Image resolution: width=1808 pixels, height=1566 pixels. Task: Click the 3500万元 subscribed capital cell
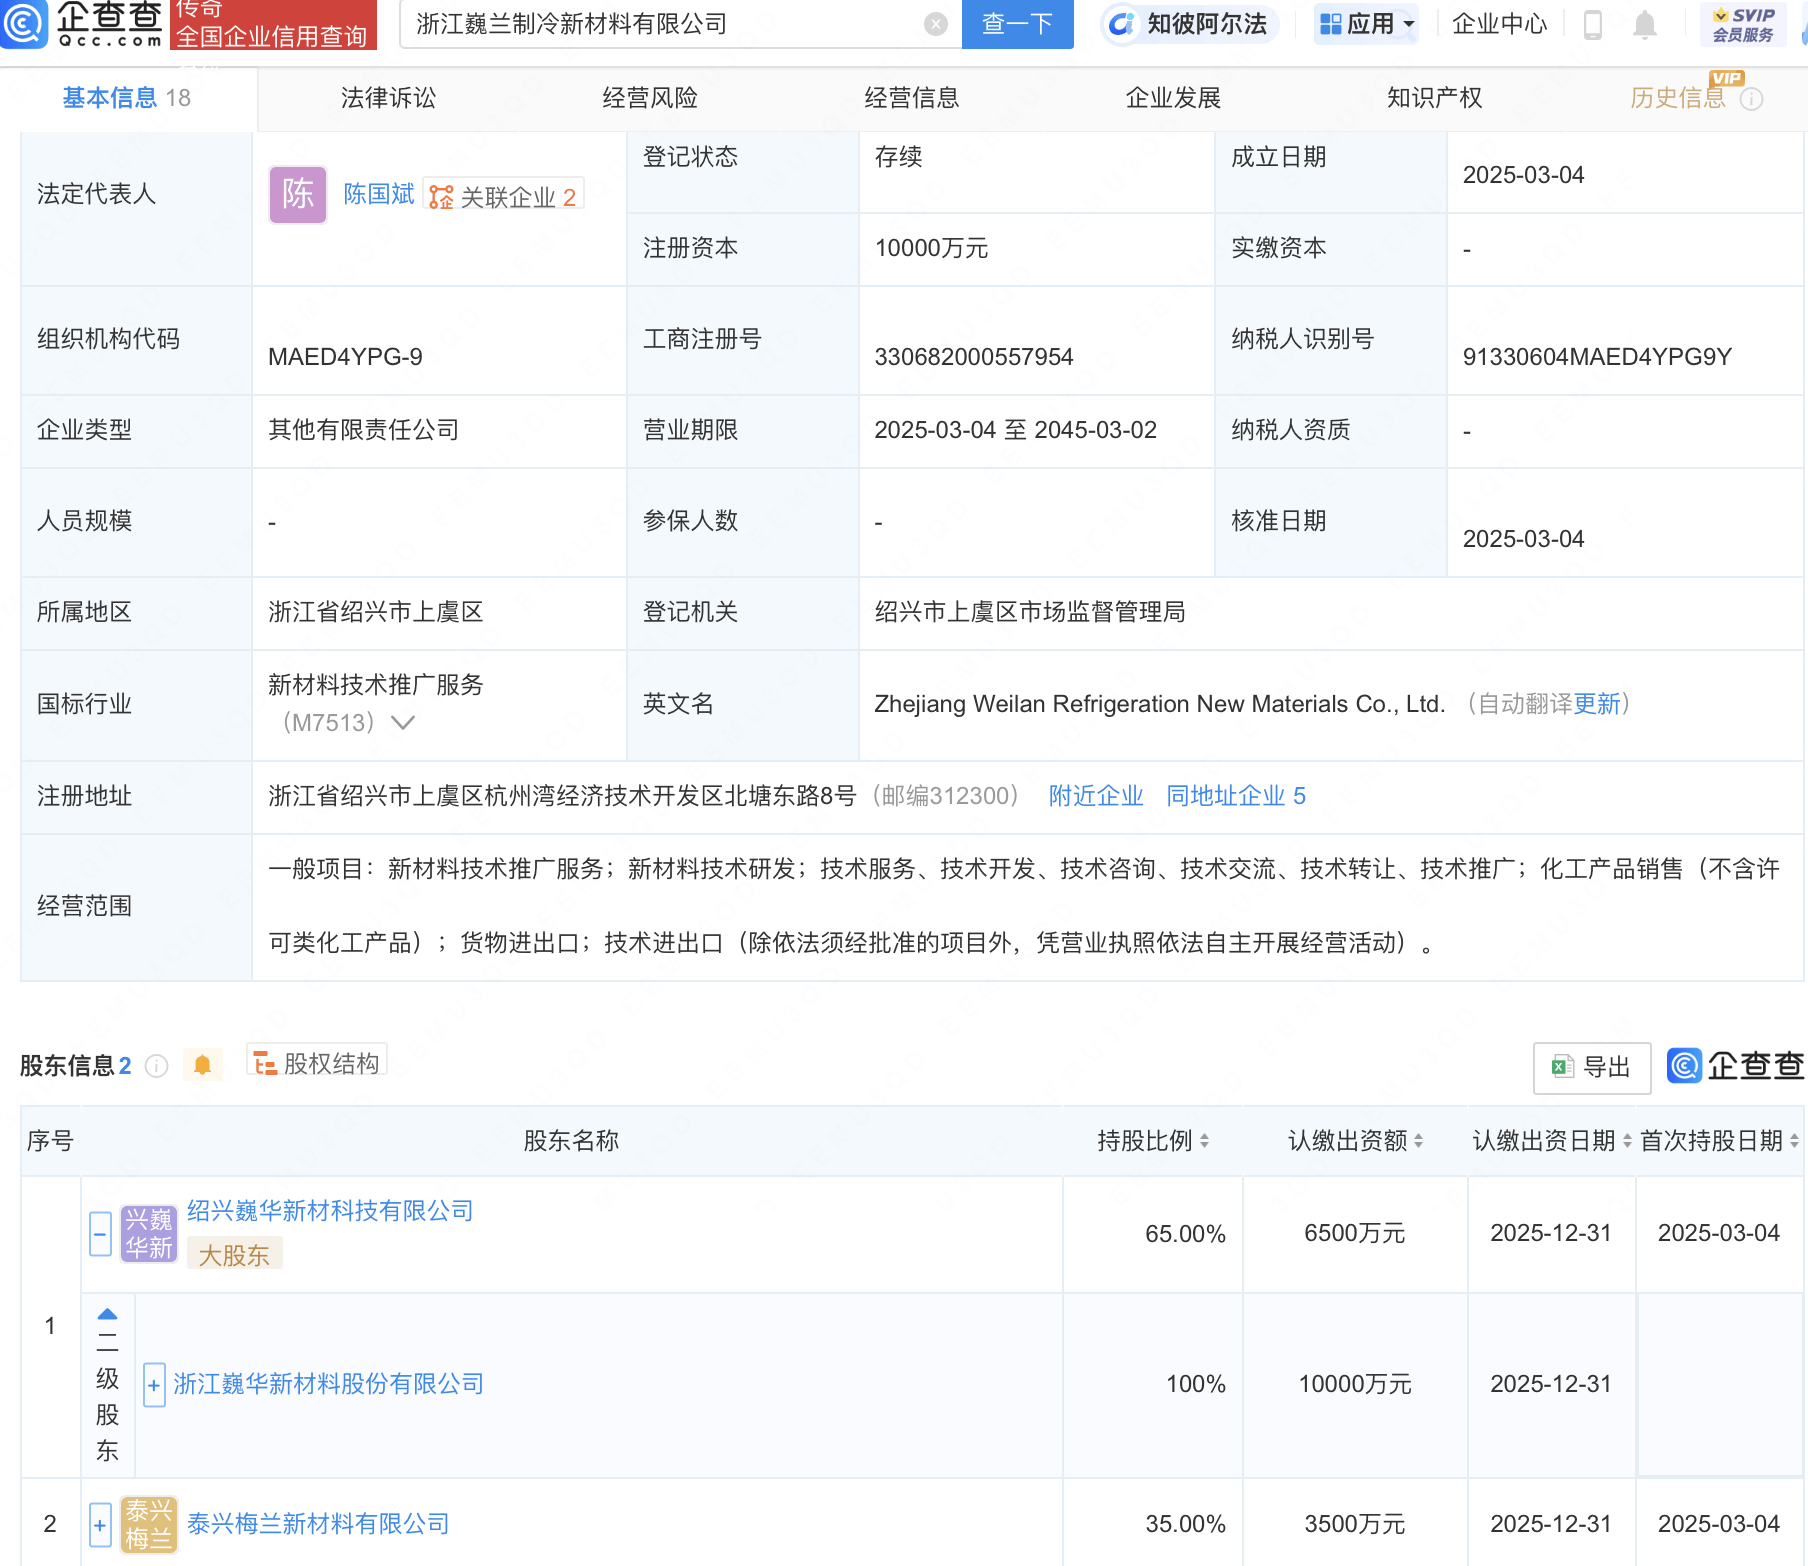point(1354,1524)
